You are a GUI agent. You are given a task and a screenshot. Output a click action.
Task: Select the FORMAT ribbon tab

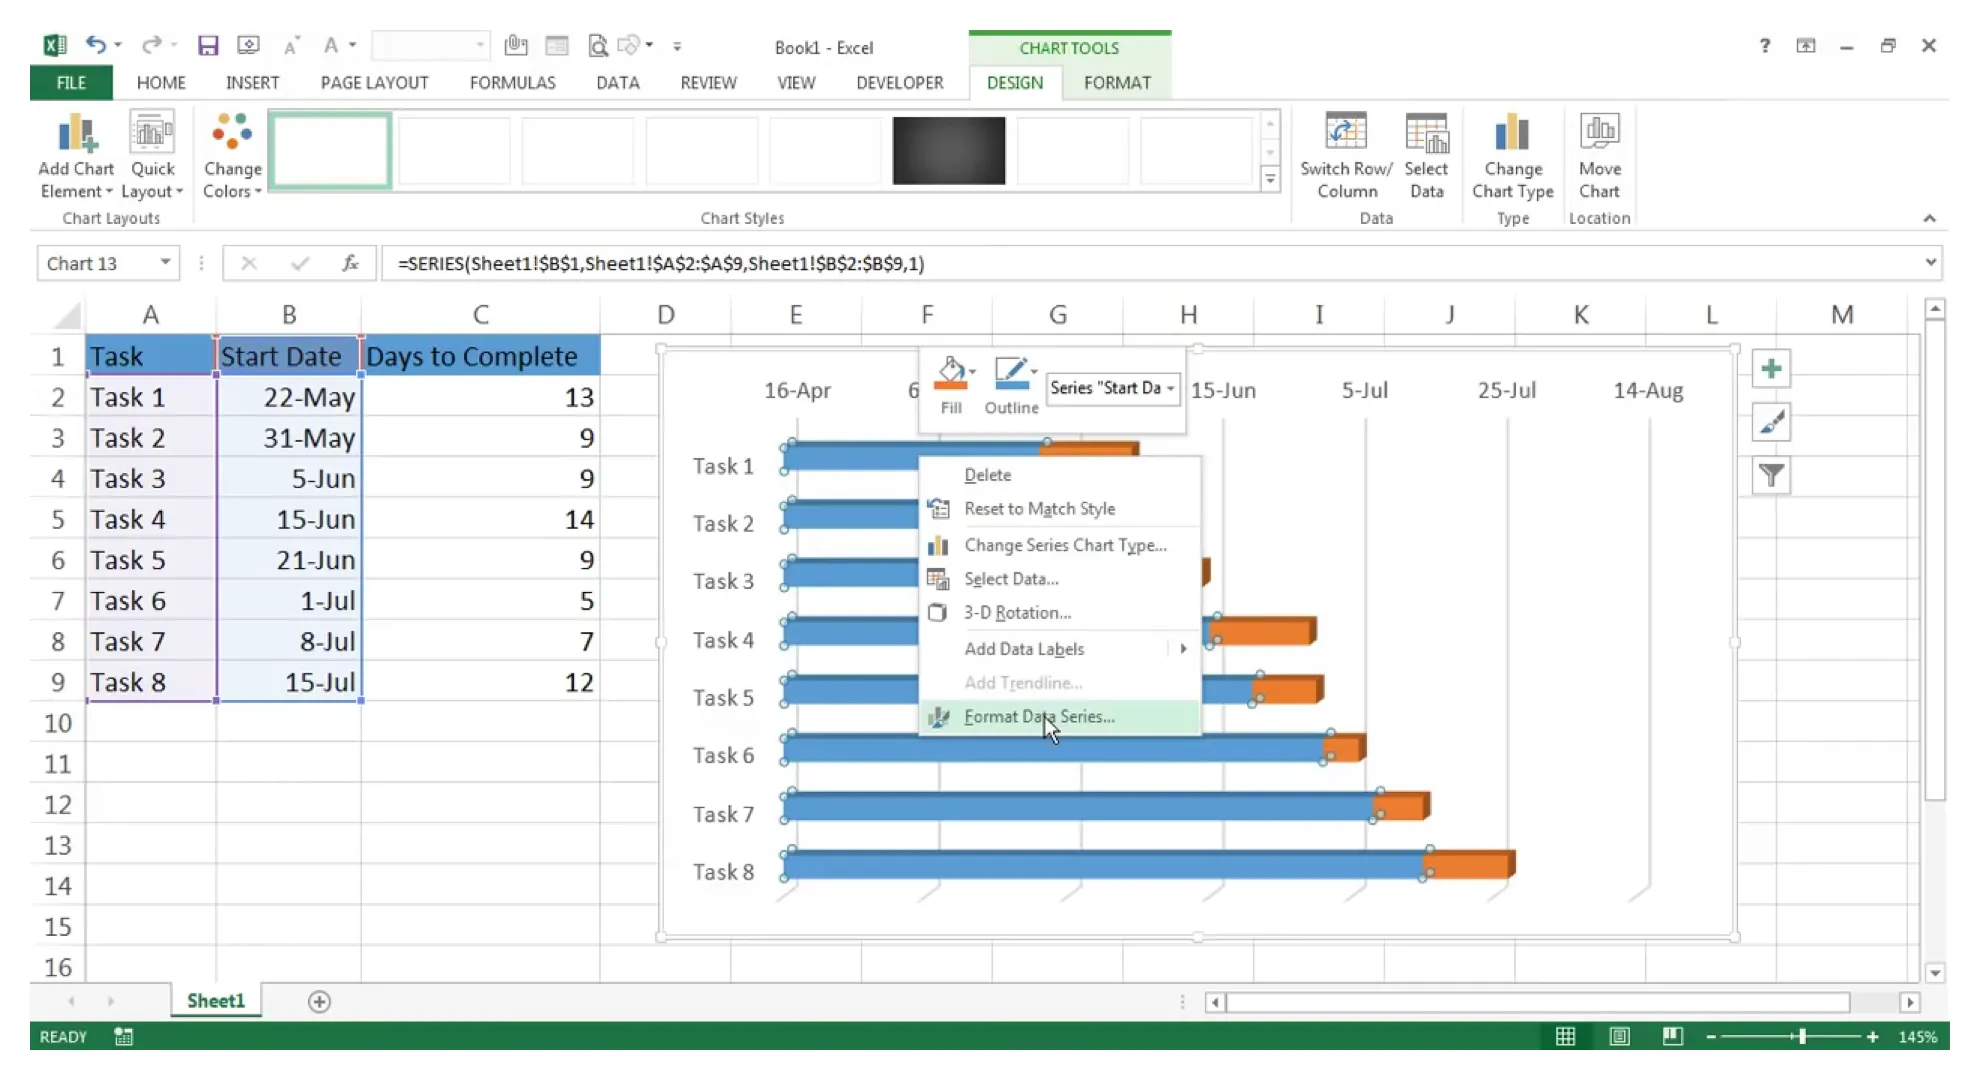1116,82
